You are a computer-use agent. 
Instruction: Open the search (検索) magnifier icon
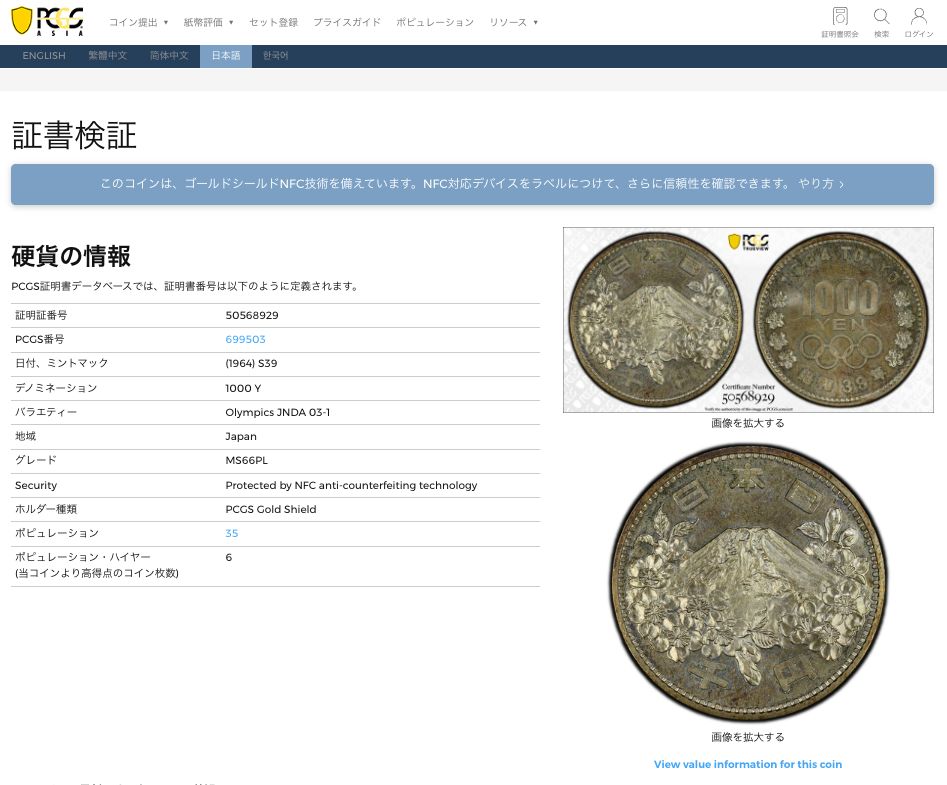click(x=881, y=22)
